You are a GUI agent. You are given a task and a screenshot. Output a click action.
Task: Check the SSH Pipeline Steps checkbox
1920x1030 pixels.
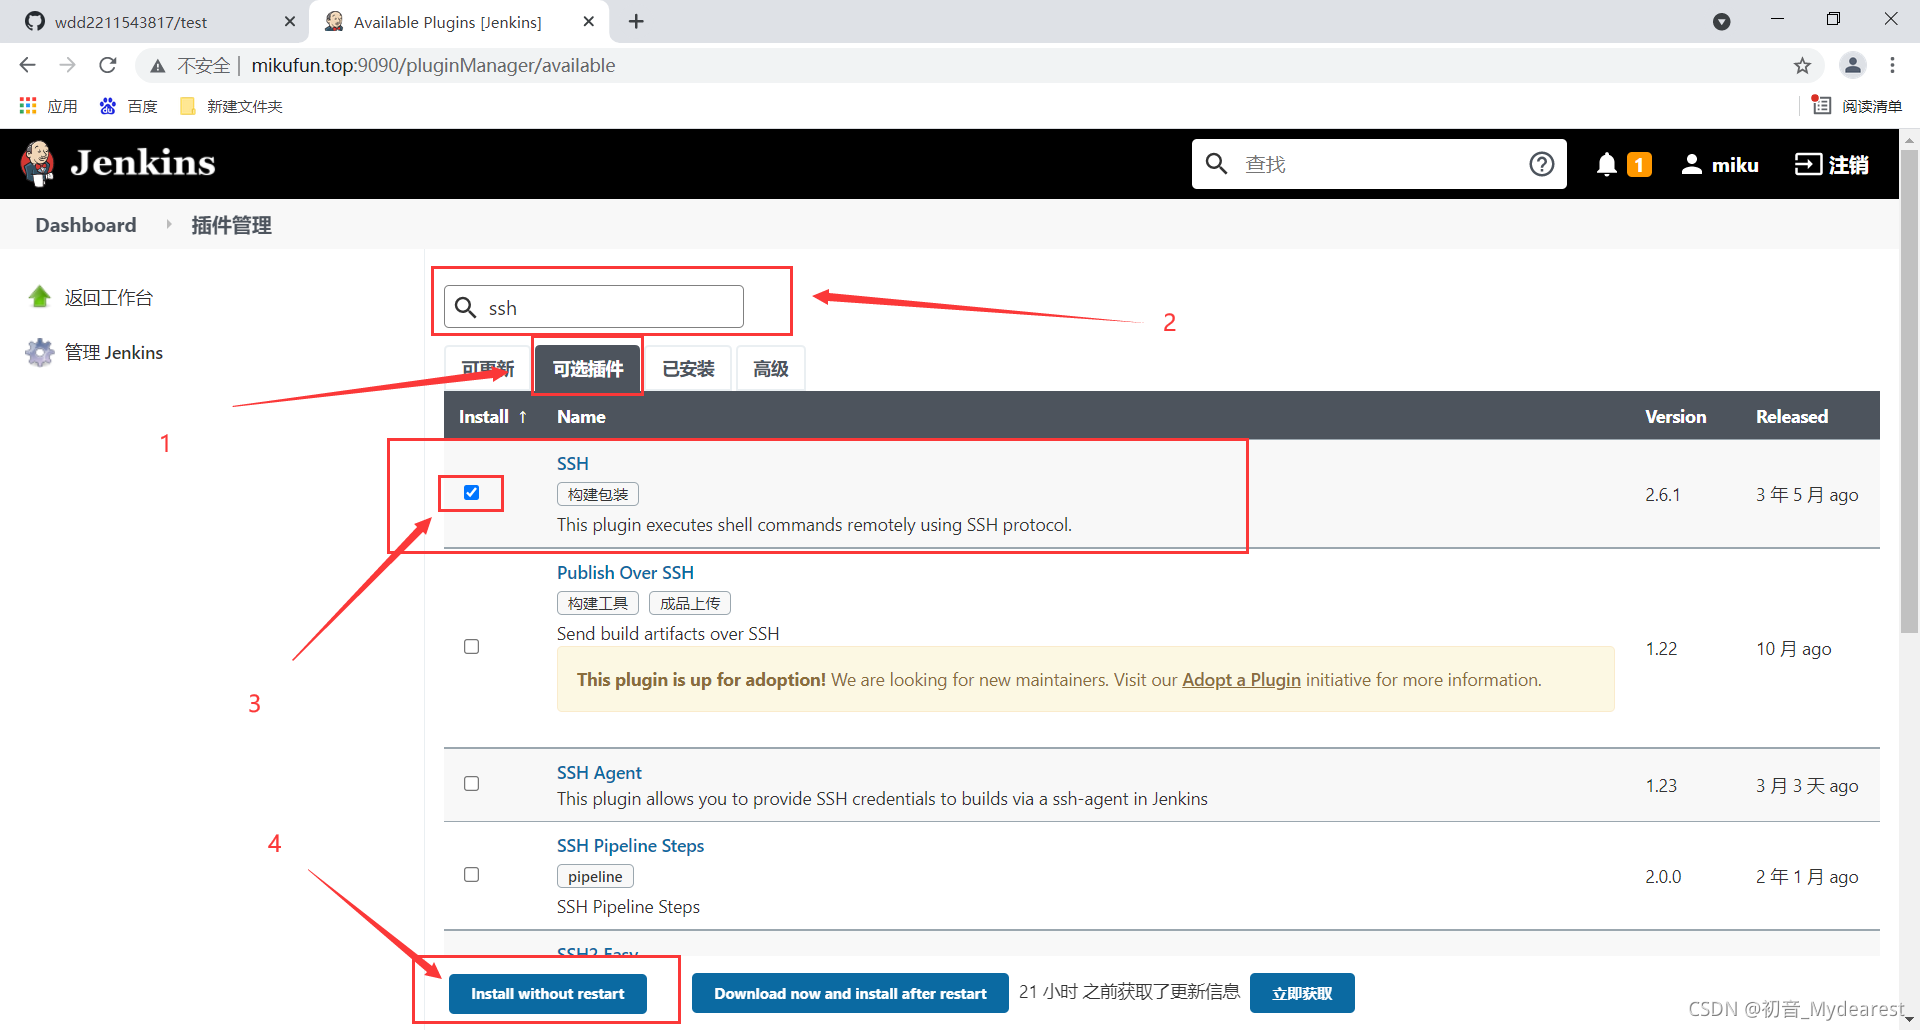point(471,874)
